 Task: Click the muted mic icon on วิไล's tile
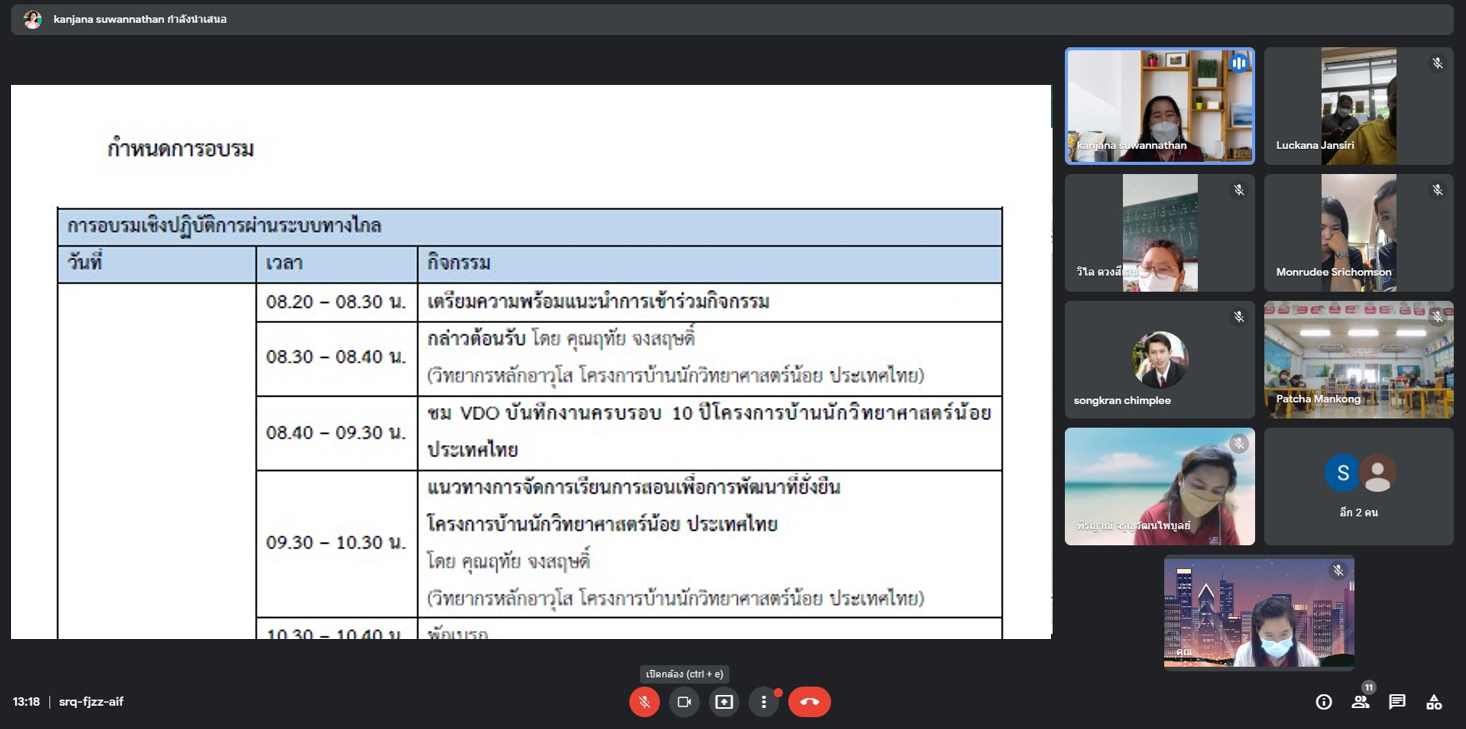pos(1238,190)
